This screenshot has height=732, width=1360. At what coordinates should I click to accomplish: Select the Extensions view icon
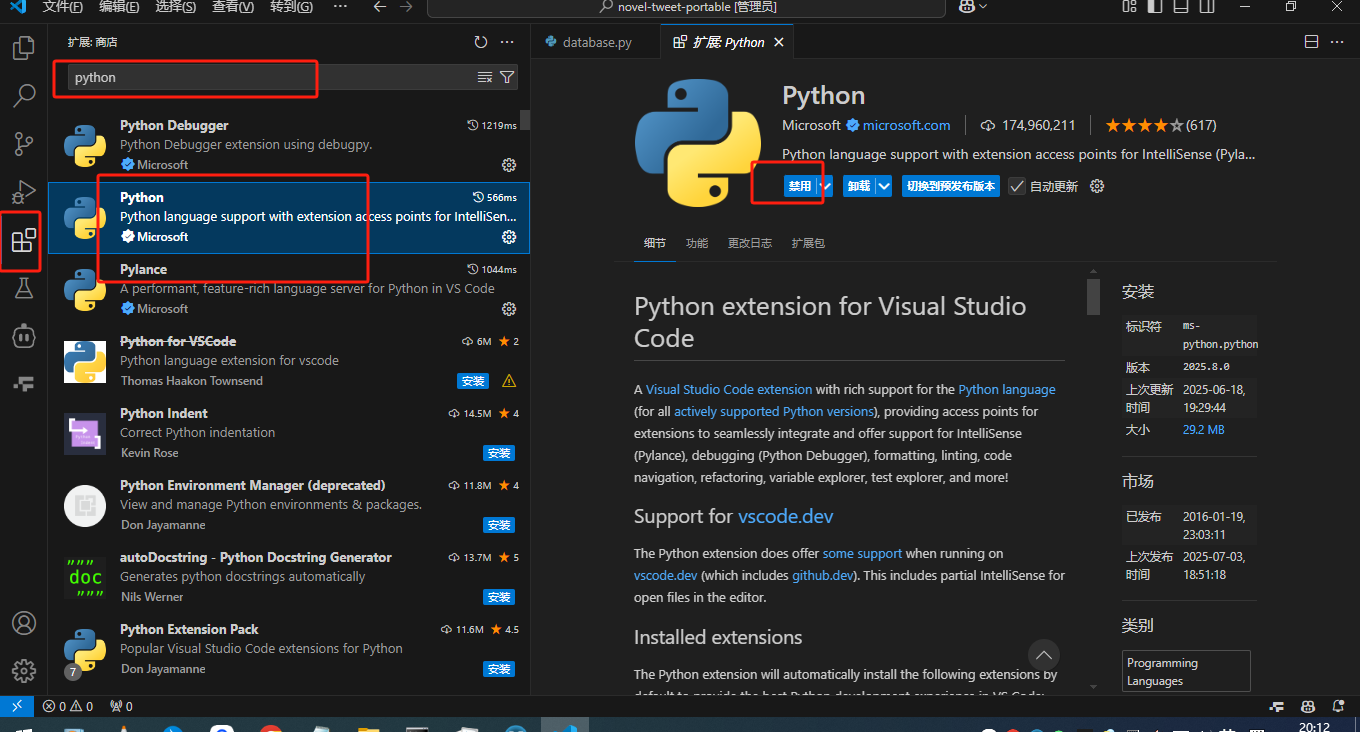[x=23, y=240]
